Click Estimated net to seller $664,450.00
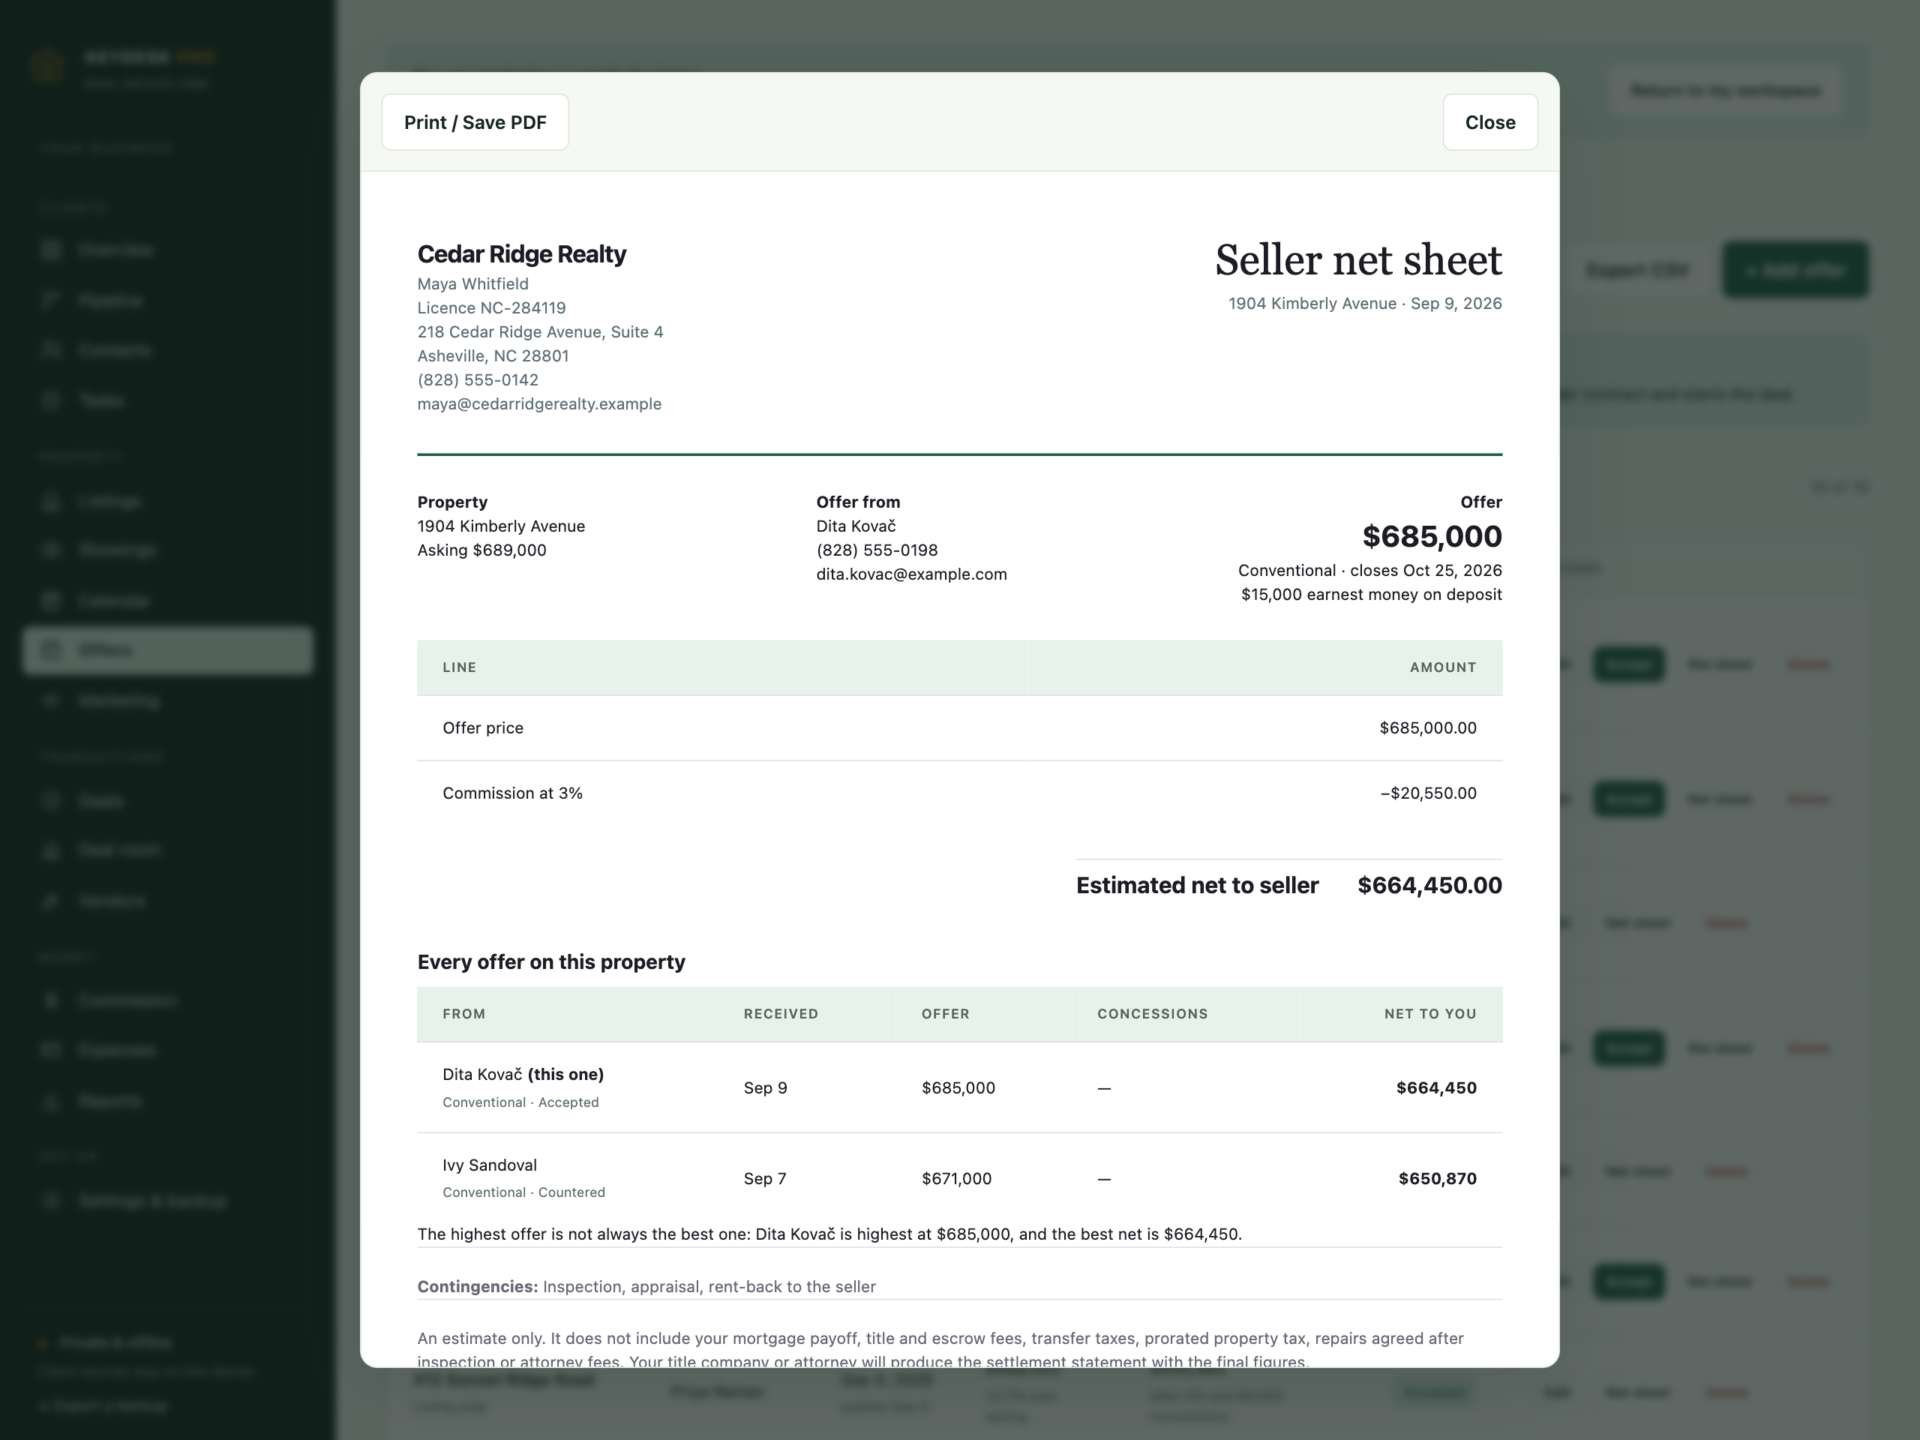This screenshot has height=1440, width=1920. [x=1289, y=885]
